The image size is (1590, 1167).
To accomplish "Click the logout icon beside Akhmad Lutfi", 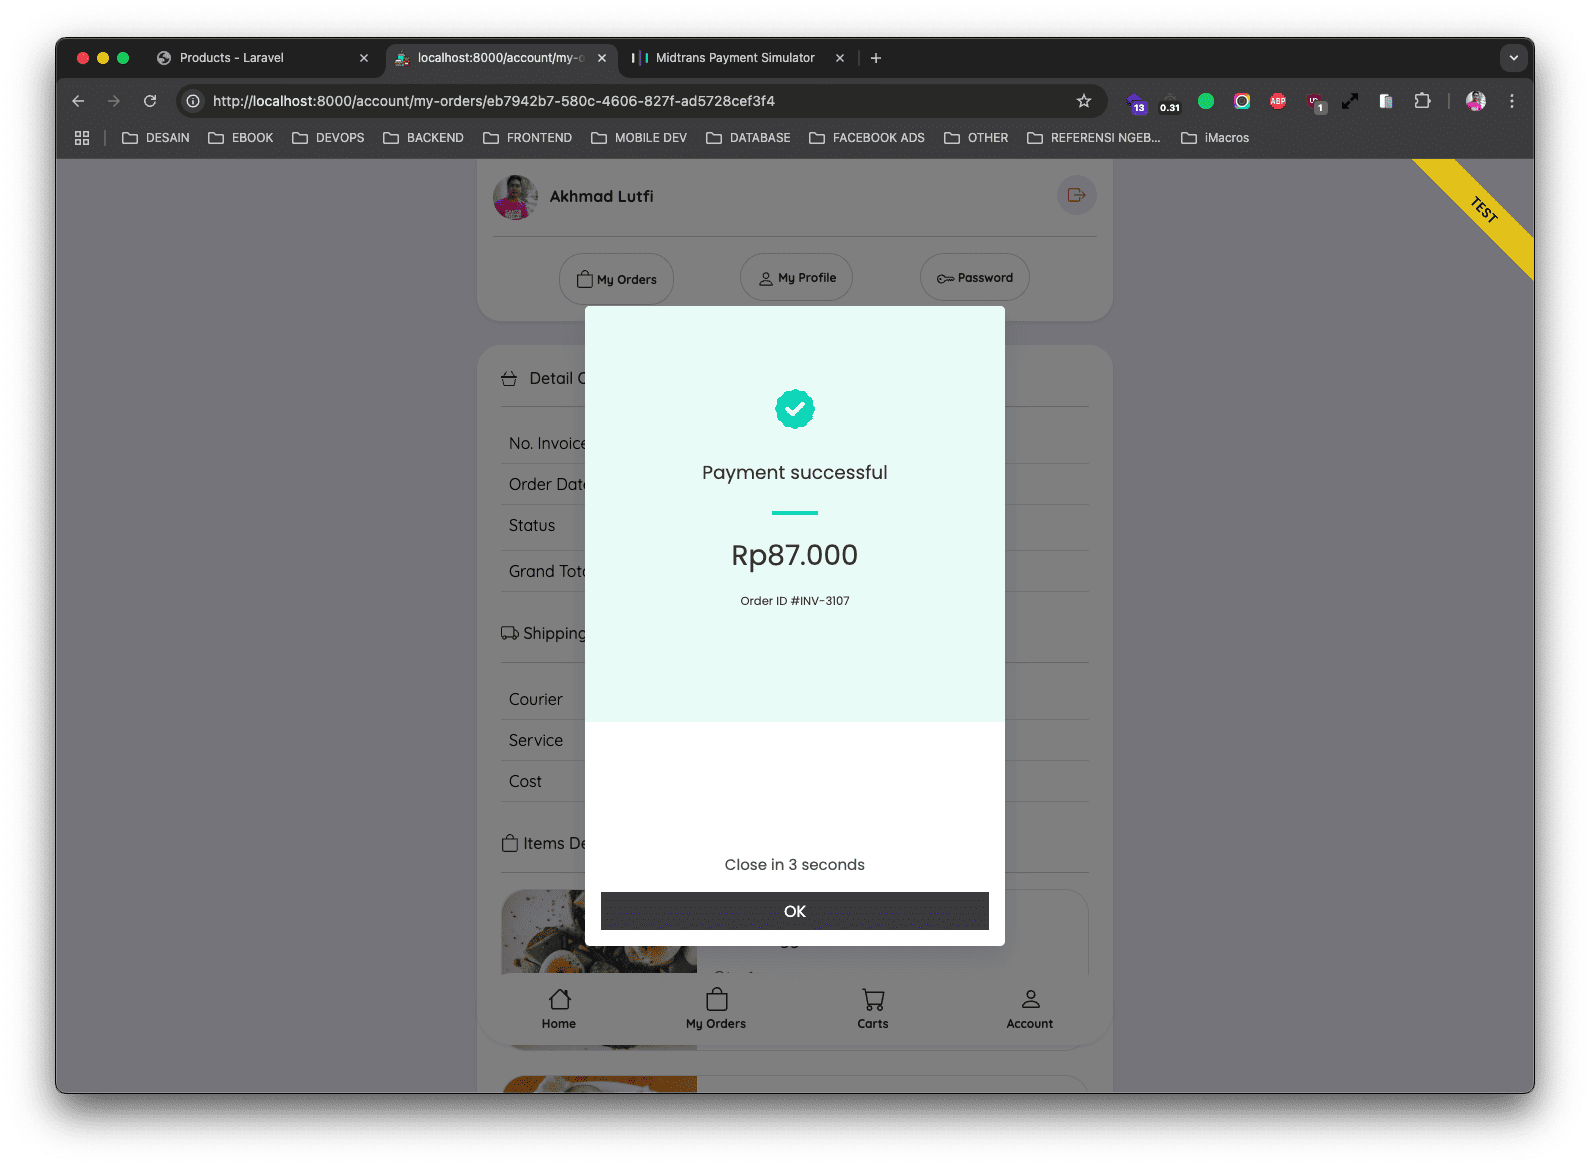I will point(1076,195).
